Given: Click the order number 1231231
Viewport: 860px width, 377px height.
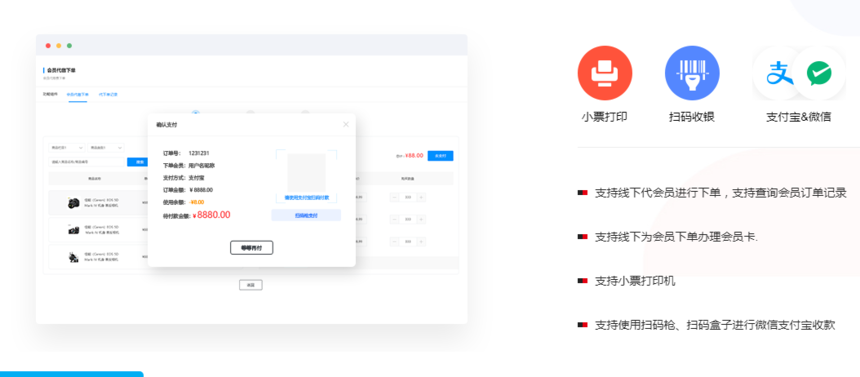Looking at the screenshot, I should point(199,153).
